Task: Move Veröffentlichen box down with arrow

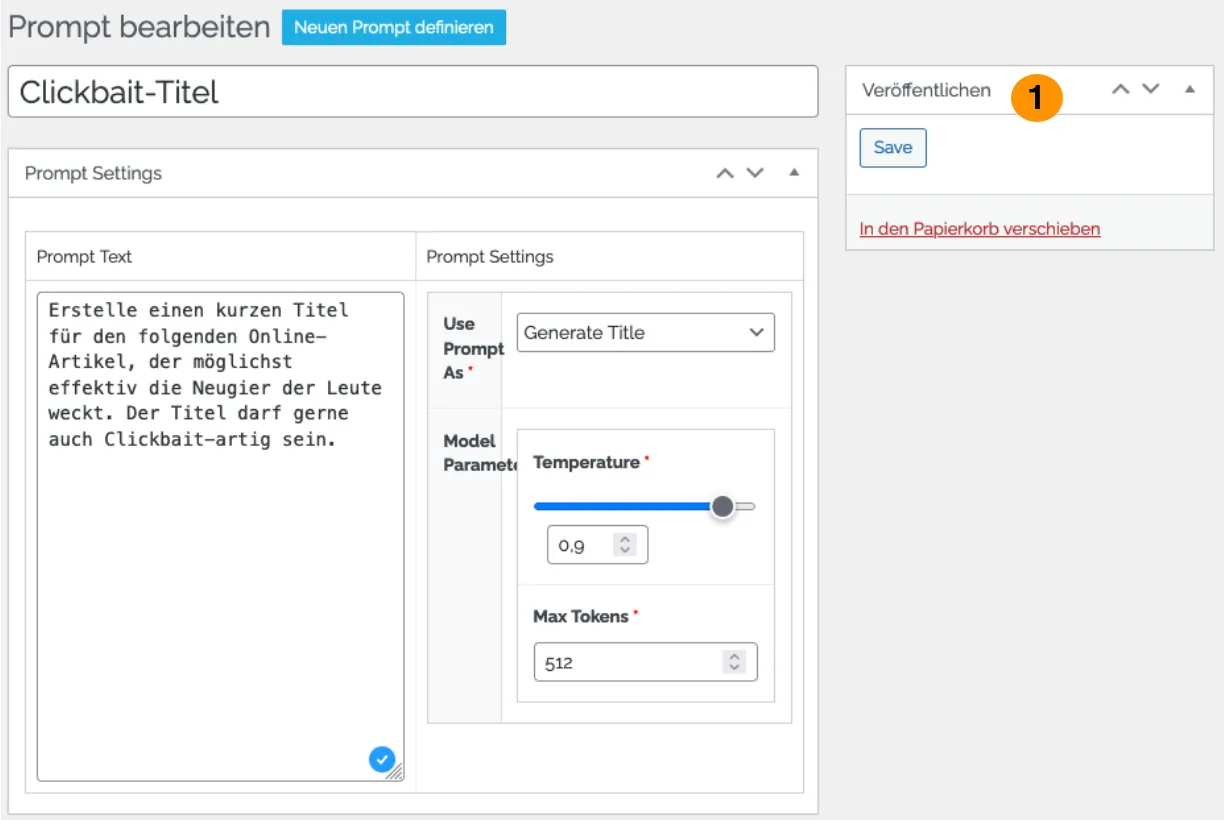Action: tap(1151, 89)
